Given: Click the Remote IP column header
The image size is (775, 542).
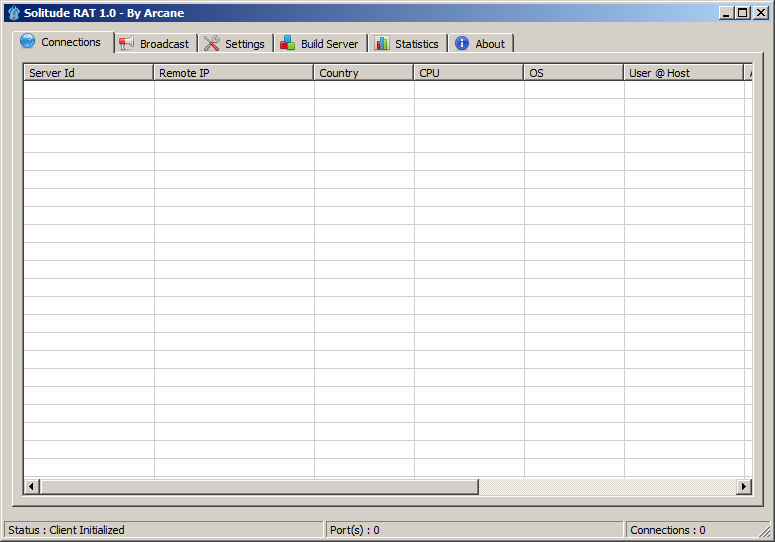Looking at the screenshot, I should pos(233,73).
